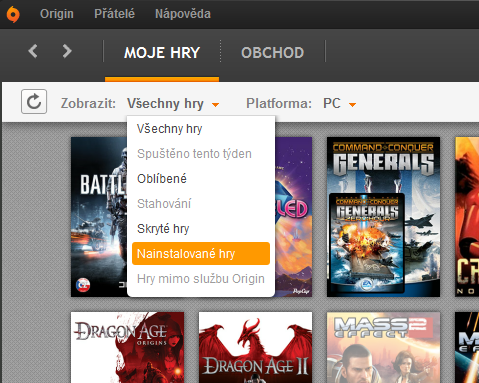The width and height of the screenshot is (479, 383).
Task: Choose Nainstalované hry from the list
Action: point(201,254)
